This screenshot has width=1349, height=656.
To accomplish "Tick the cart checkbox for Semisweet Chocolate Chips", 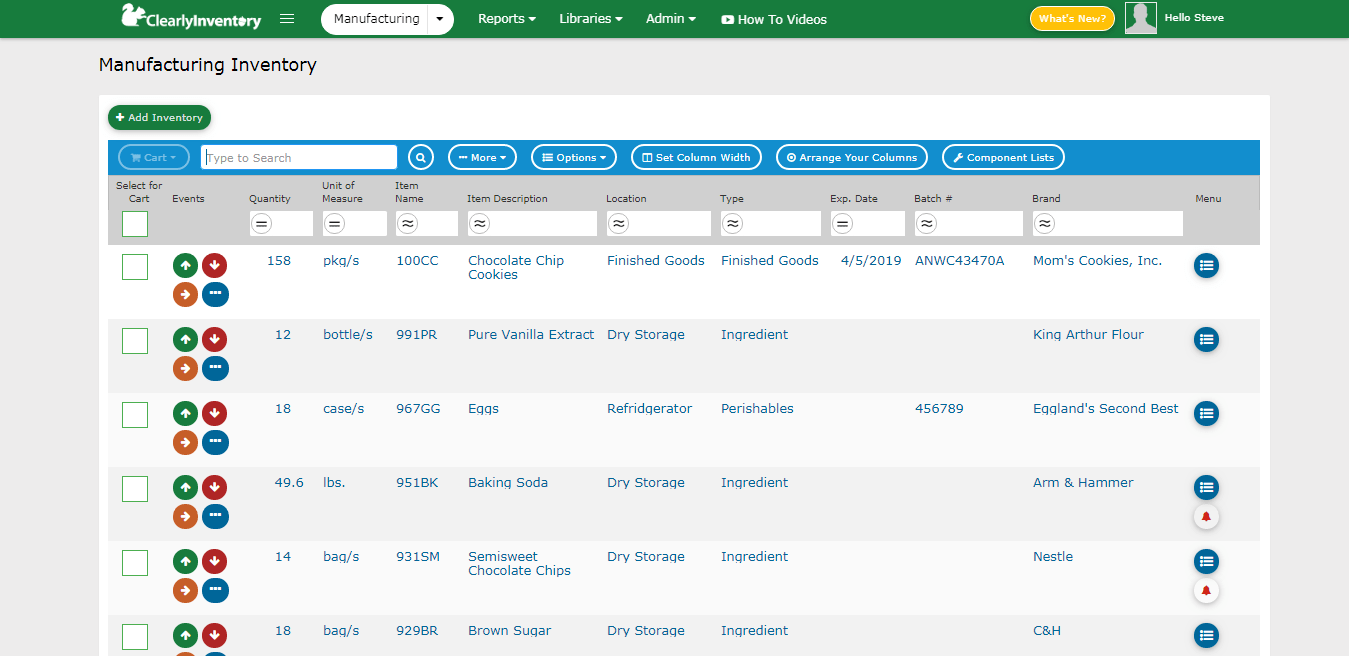I will click(x=134, y=562).
